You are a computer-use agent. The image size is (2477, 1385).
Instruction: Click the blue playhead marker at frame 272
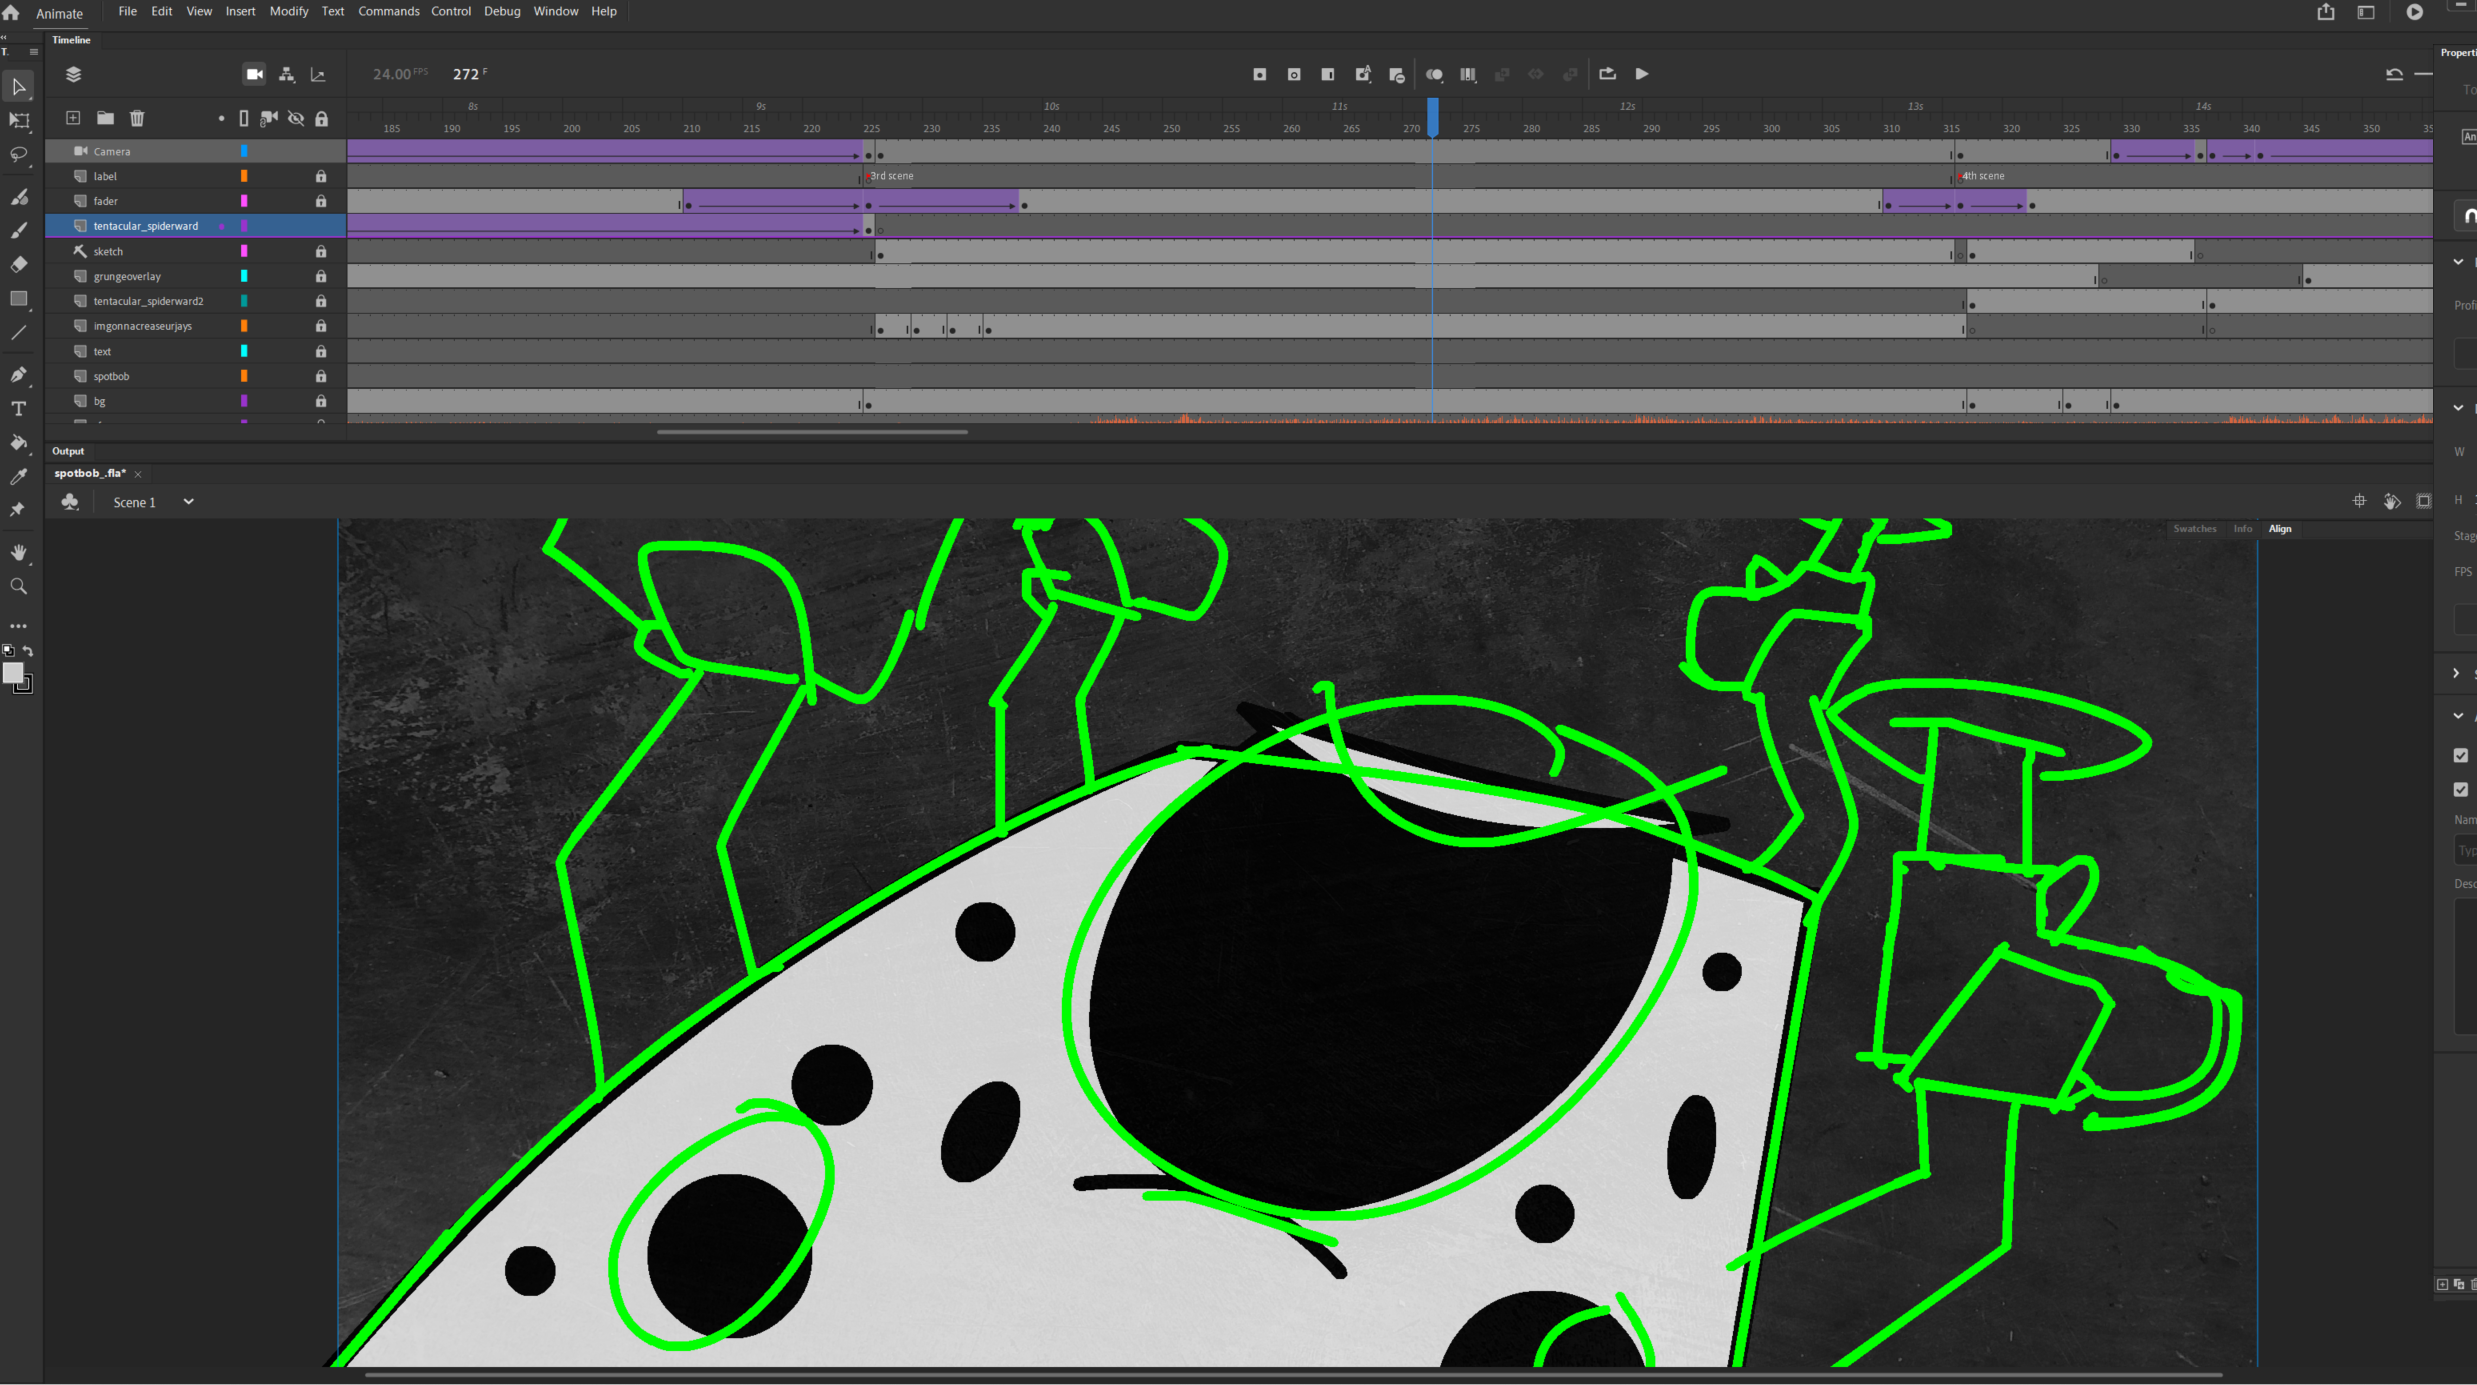1432,117
